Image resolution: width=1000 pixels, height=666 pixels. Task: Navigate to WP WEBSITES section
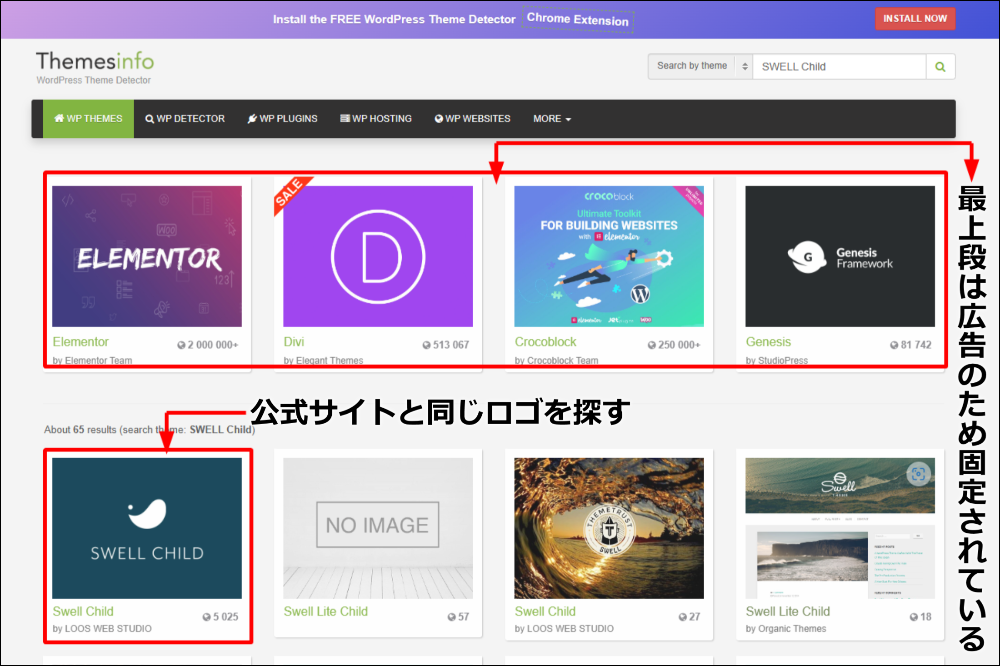click(x=473, y=119)
